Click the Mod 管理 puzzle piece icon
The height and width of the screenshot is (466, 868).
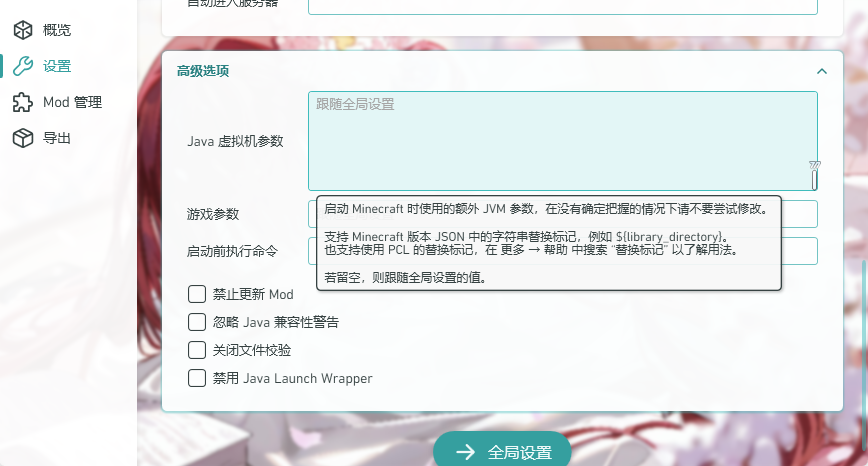pos(23,102)
